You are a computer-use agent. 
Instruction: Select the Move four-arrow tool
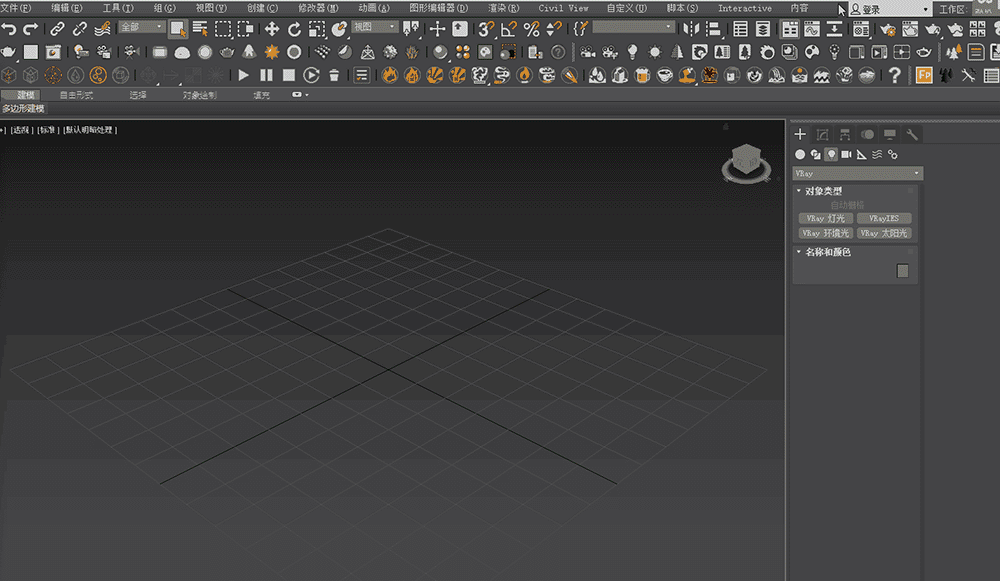[x=272, y=29]
